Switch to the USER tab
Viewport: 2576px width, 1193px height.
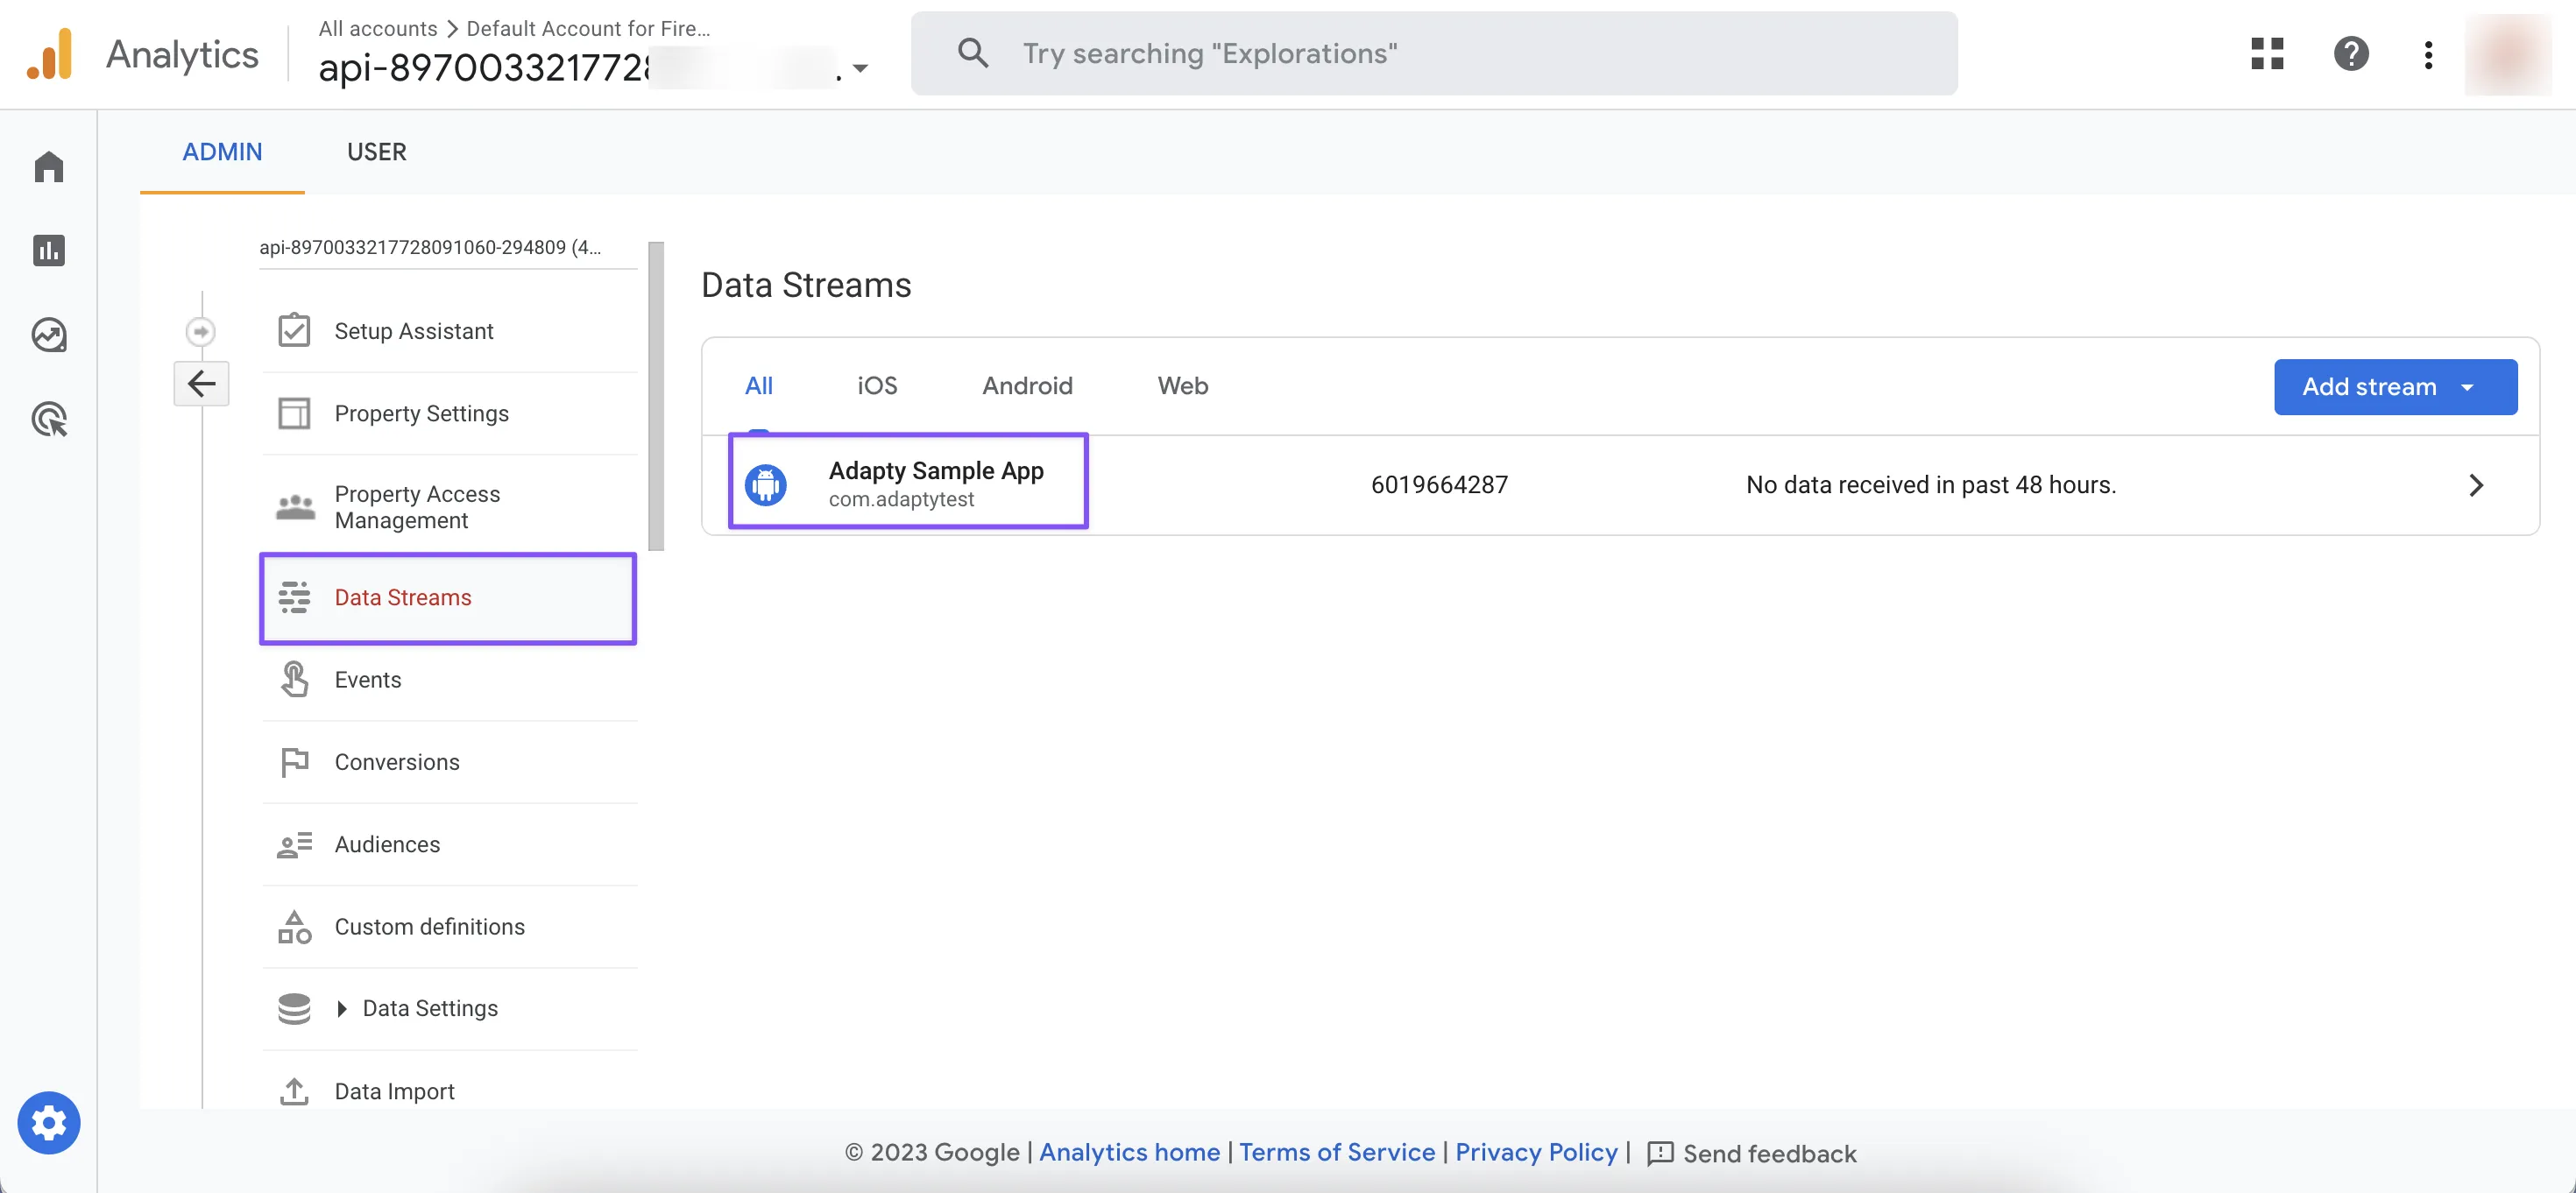click(376, 152)
